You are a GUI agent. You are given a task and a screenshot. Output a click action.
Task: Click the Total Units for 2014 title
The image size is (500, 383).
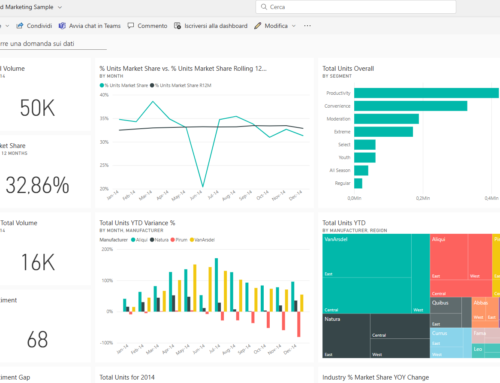coord(127,377)
